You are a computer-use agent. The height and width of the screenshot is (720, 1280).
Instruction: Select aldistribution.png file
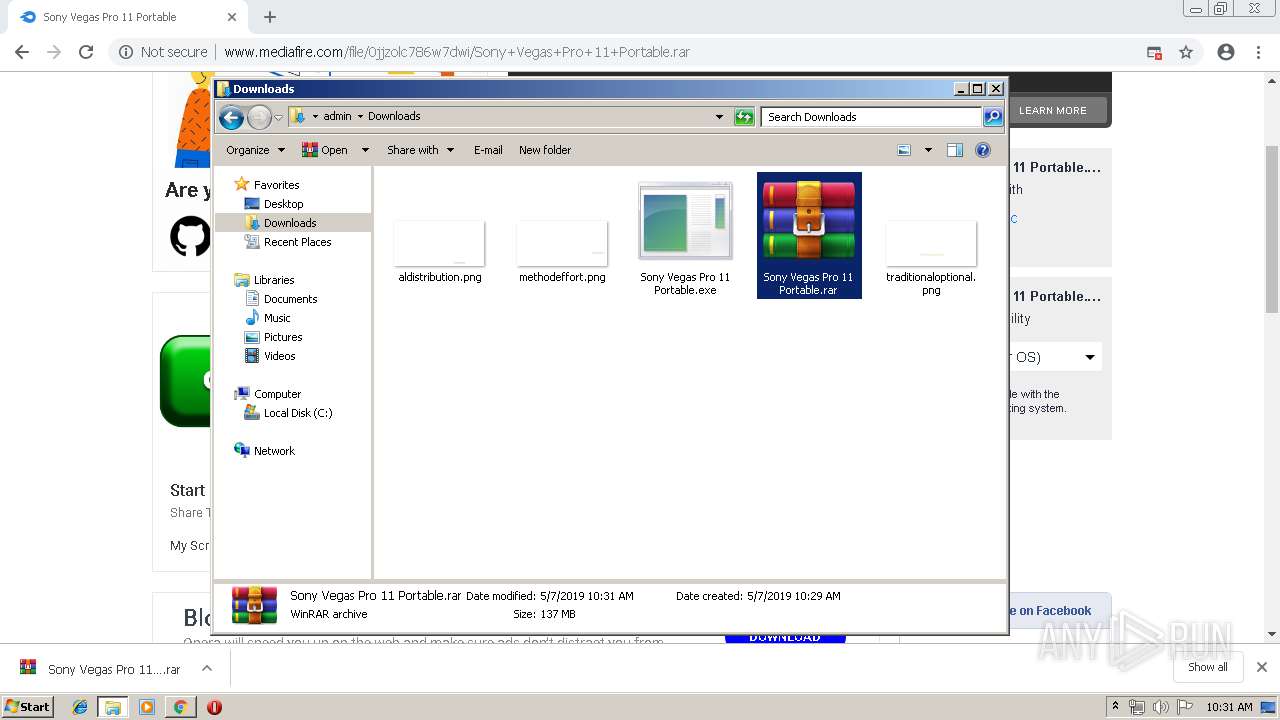[x=440, y=250]
